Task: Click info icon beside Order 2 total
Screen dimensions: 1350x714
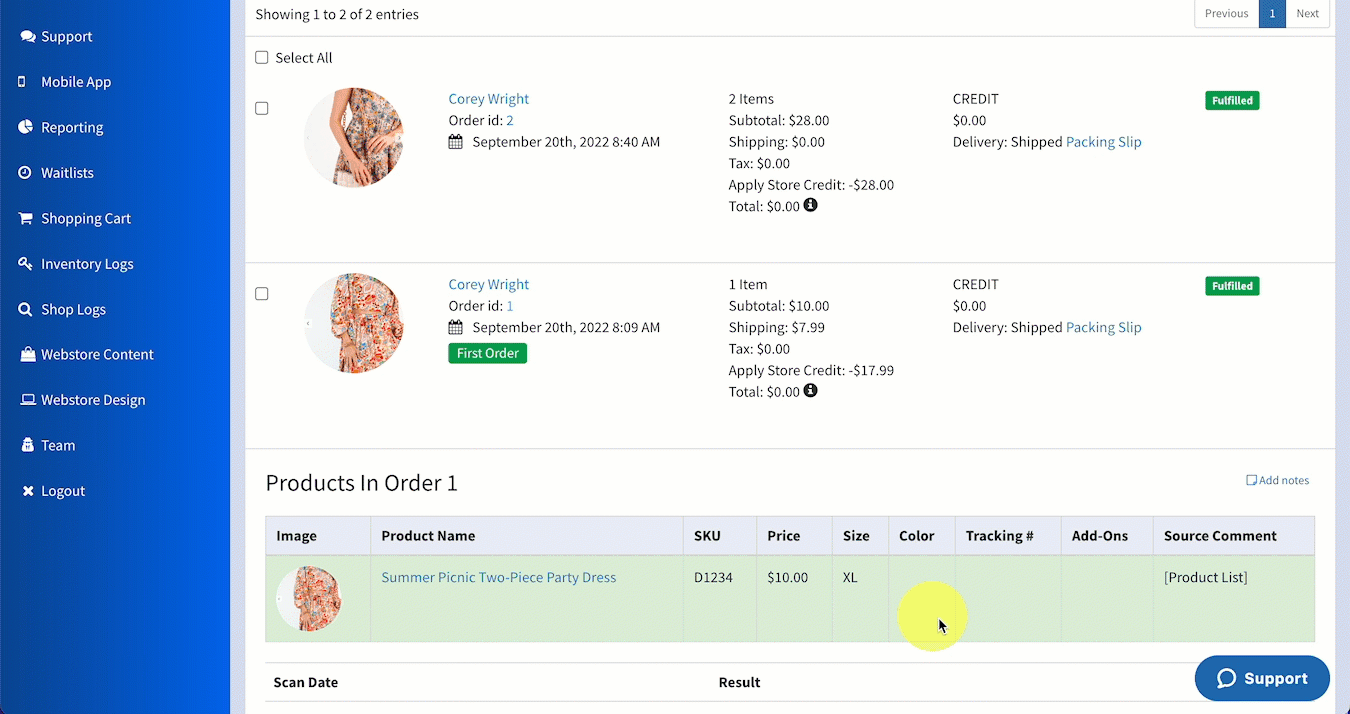Action: 811,205
